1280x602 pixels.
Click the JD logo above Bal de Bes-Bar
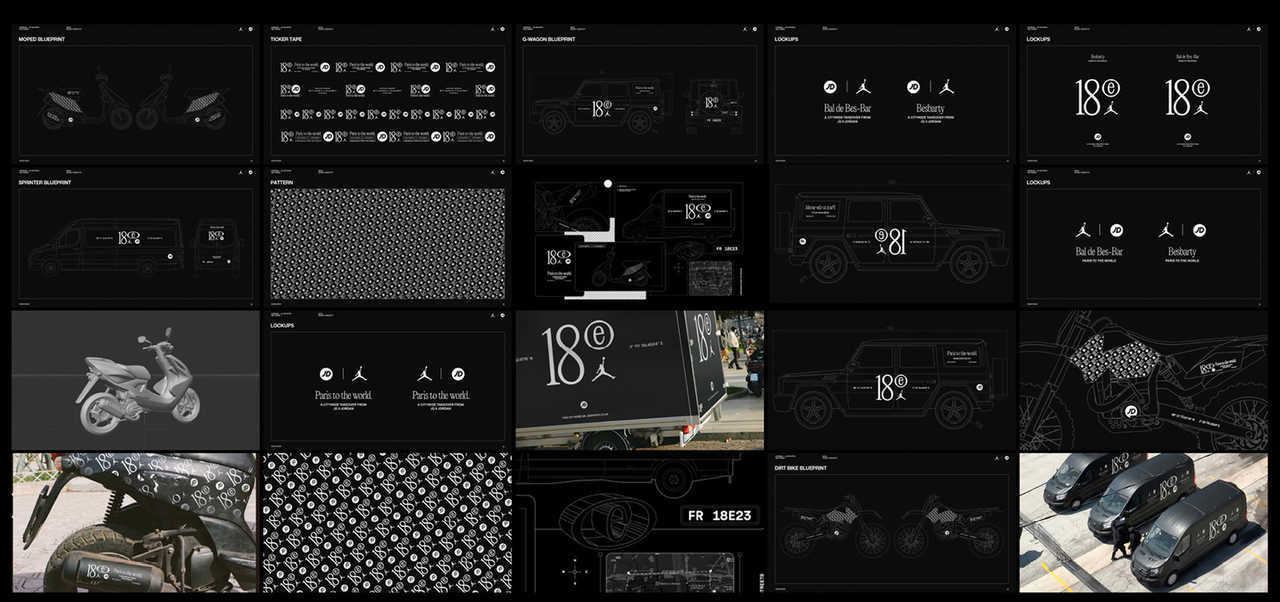pos(830,87)
